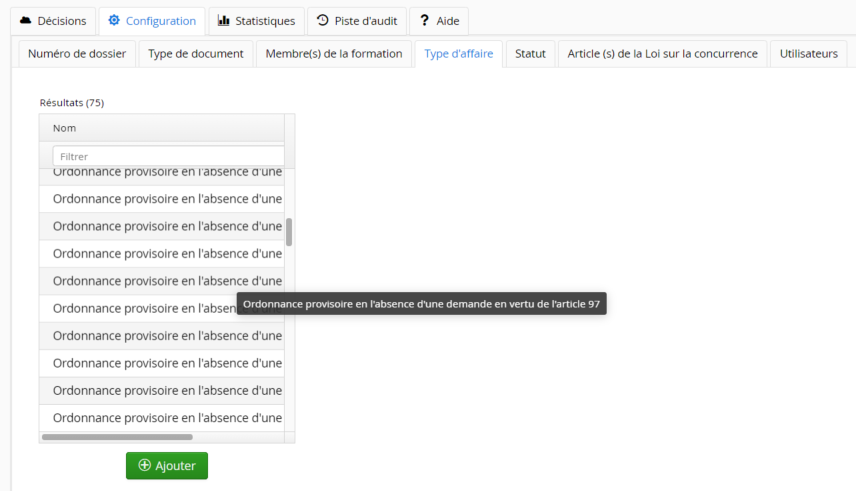Click the cloud icon beside Décisions

click(x=26, y=21)
